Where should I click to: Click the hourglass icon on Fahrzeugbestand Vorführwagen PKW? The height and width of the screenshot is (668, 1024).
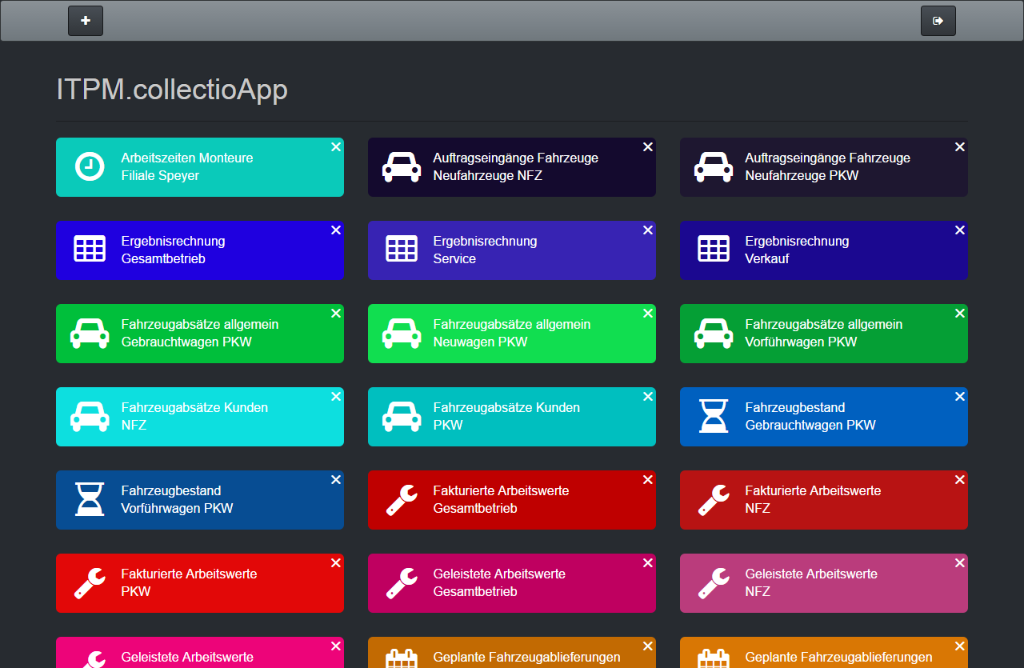pos(89,499)
